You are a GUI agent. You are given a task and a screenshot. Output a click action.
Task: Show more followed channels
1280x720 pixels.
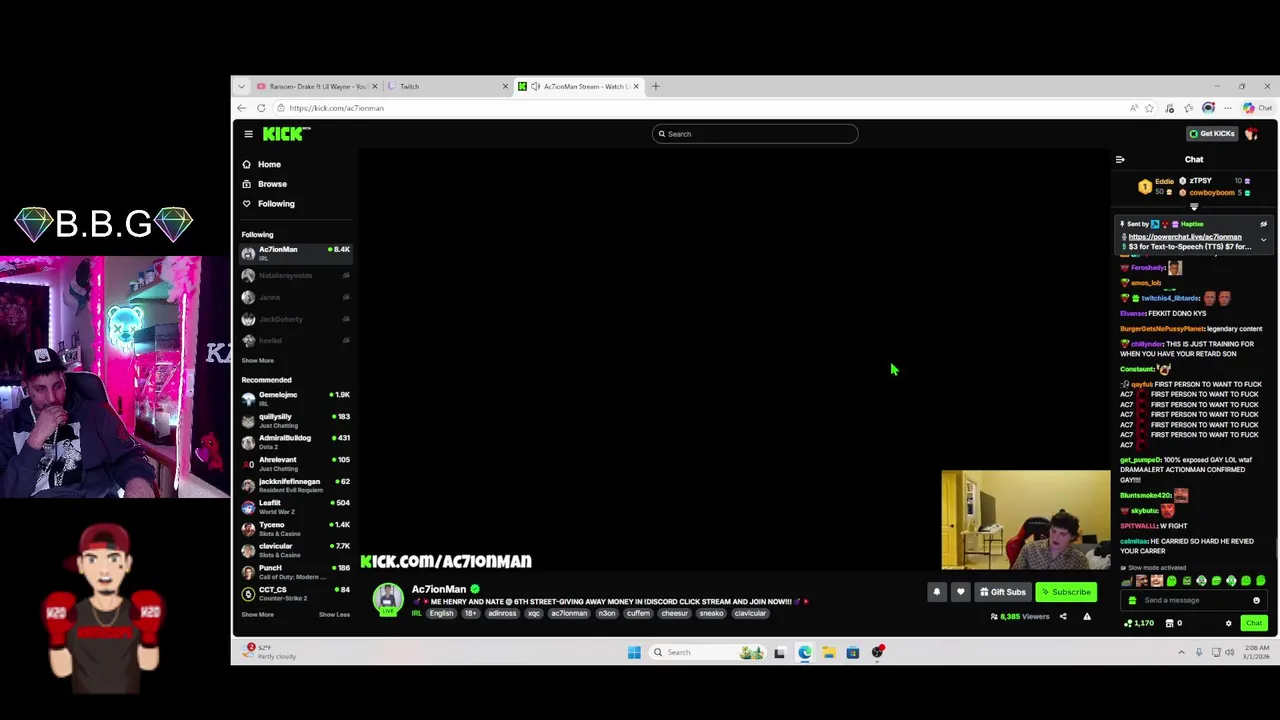(x=257, y=361)
